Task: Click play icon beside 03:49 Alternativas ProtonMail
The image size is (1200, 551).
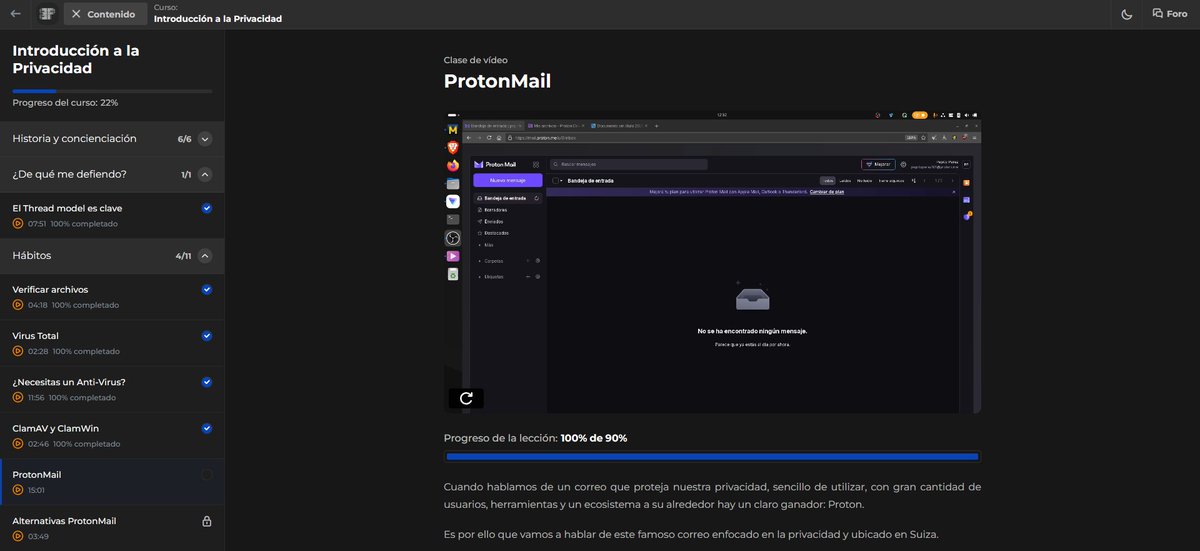Action: tap(18, 536)
